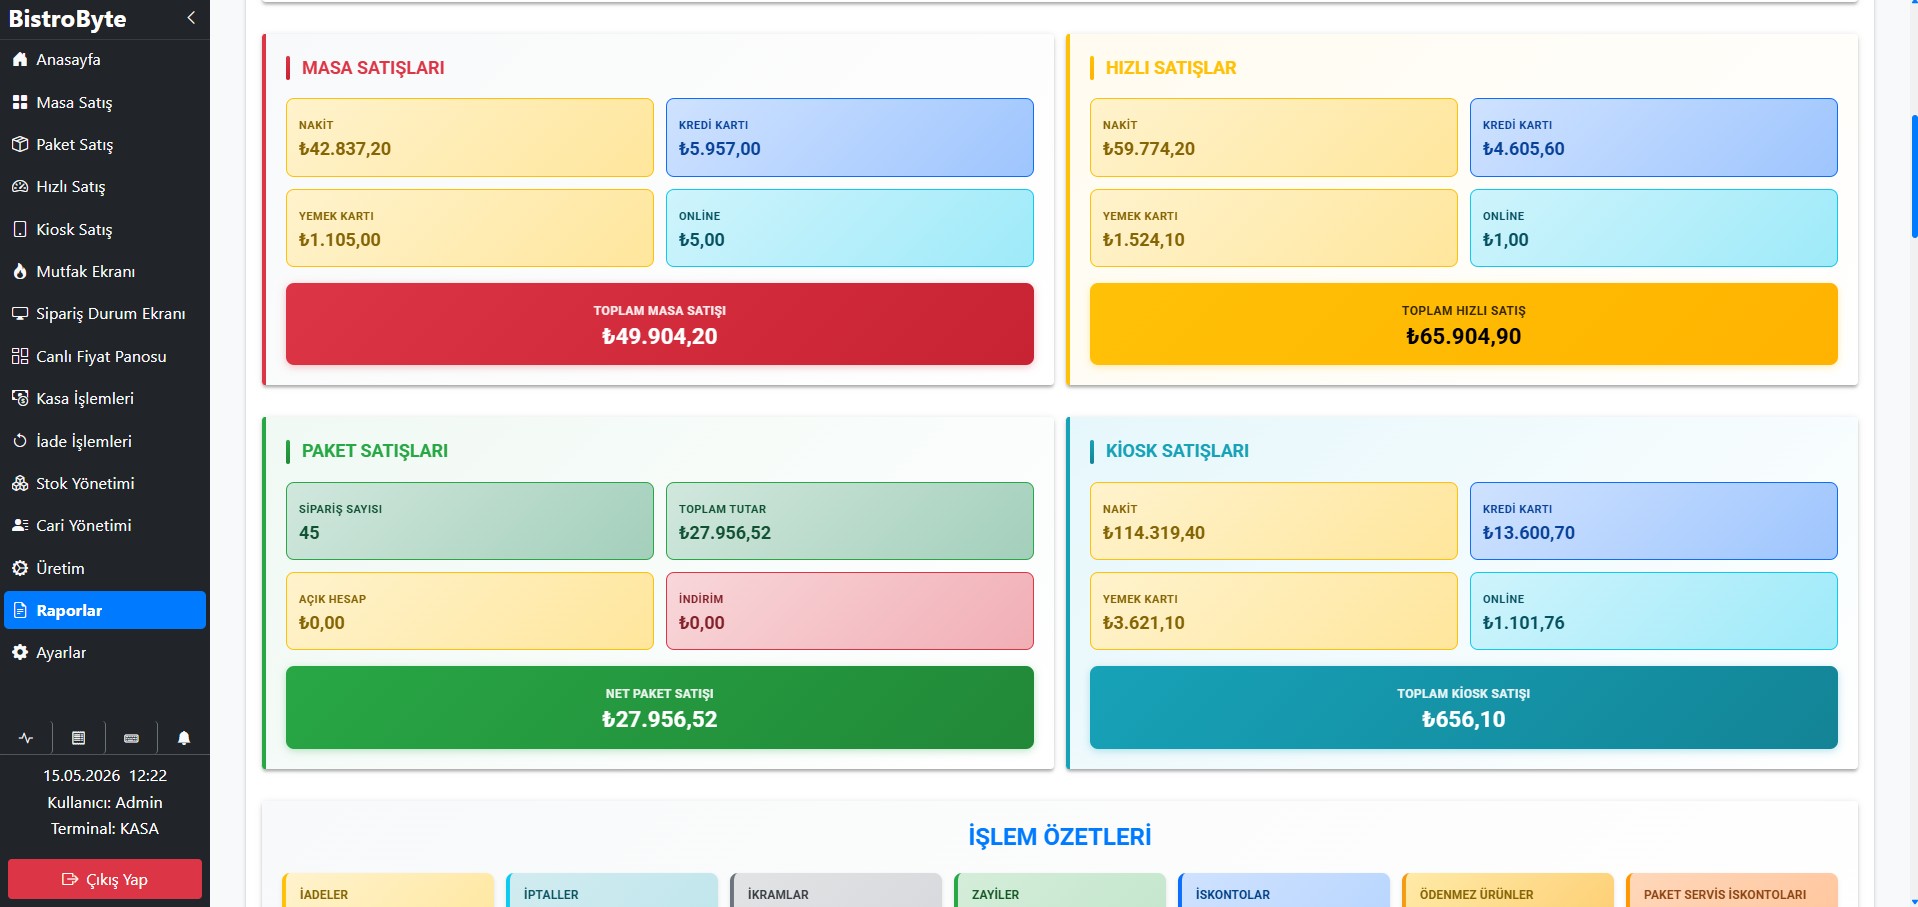Click the Toplam Hızlı Satış yellow total card
The image size is (1918, 907).
tap(1463, 324)
